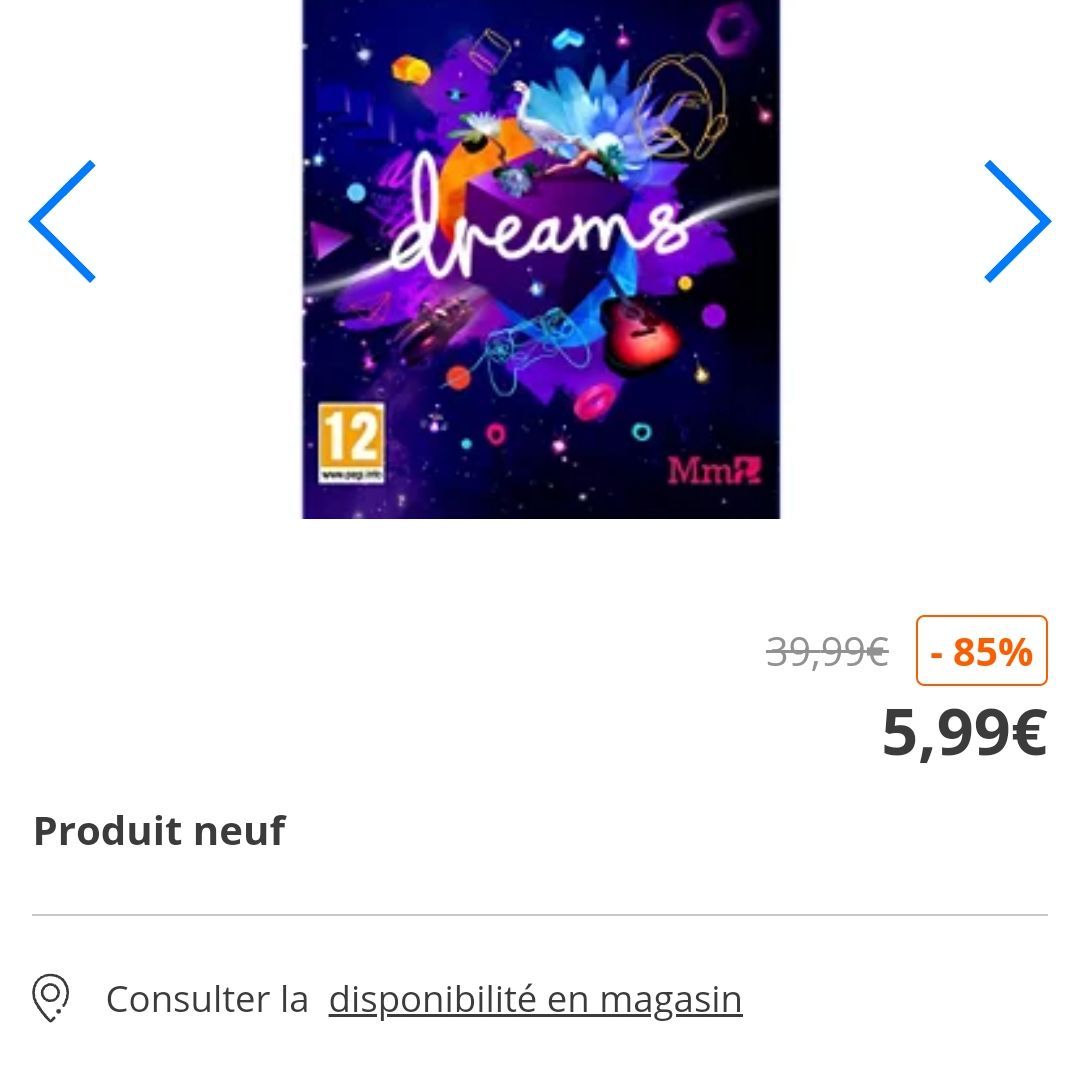Viewport: 1080px width, 1080px height.
Task: Click the 5,99€ current price
Action: tap(965, 732)
